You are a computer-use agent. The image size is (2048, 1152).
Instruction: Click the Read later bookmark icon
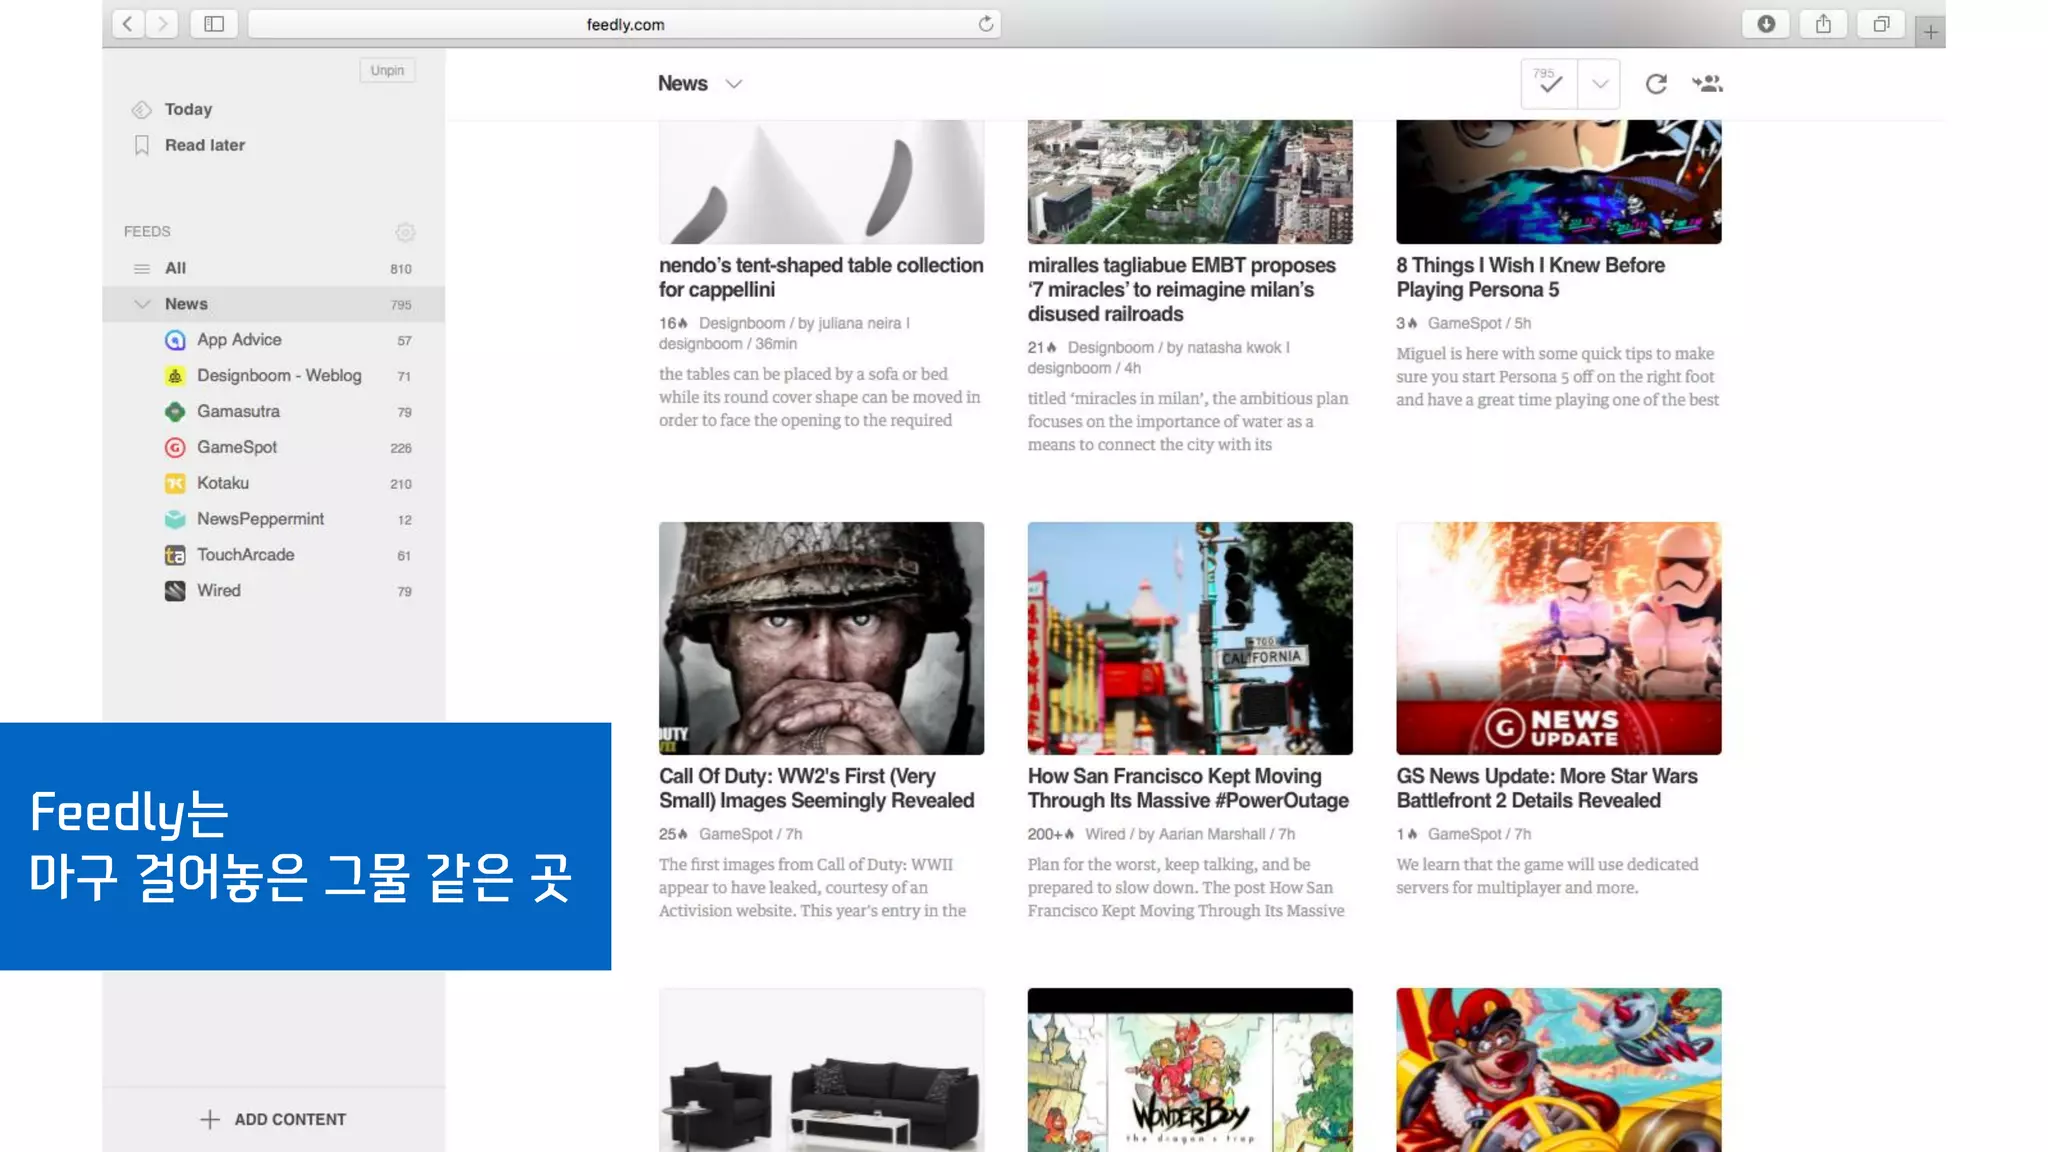click(x=142, y=146)
